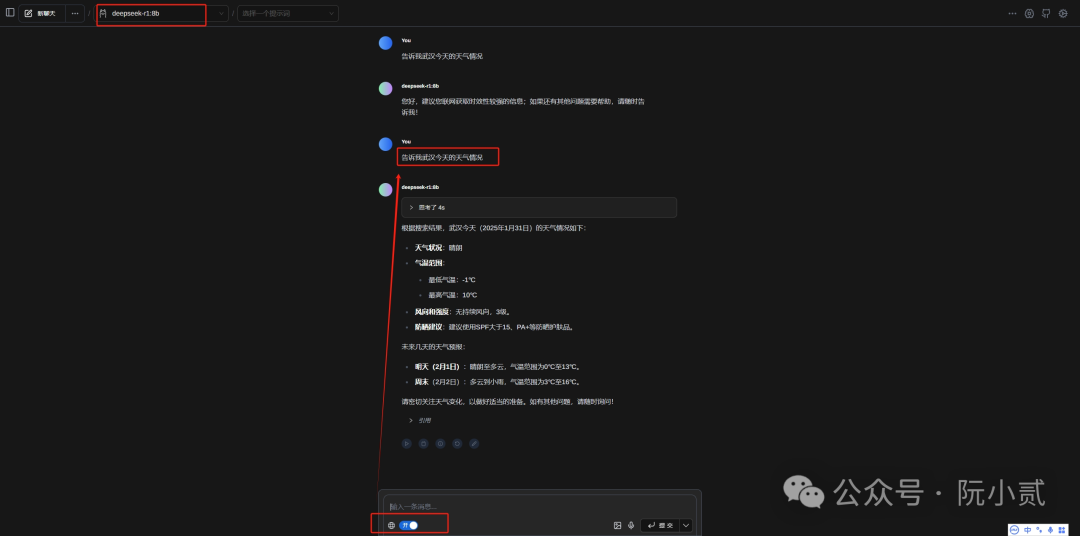Open the GitHub icon in header
This screenshot has width=1080, height=536.
pyautogui.click(x=1046, y=13)
